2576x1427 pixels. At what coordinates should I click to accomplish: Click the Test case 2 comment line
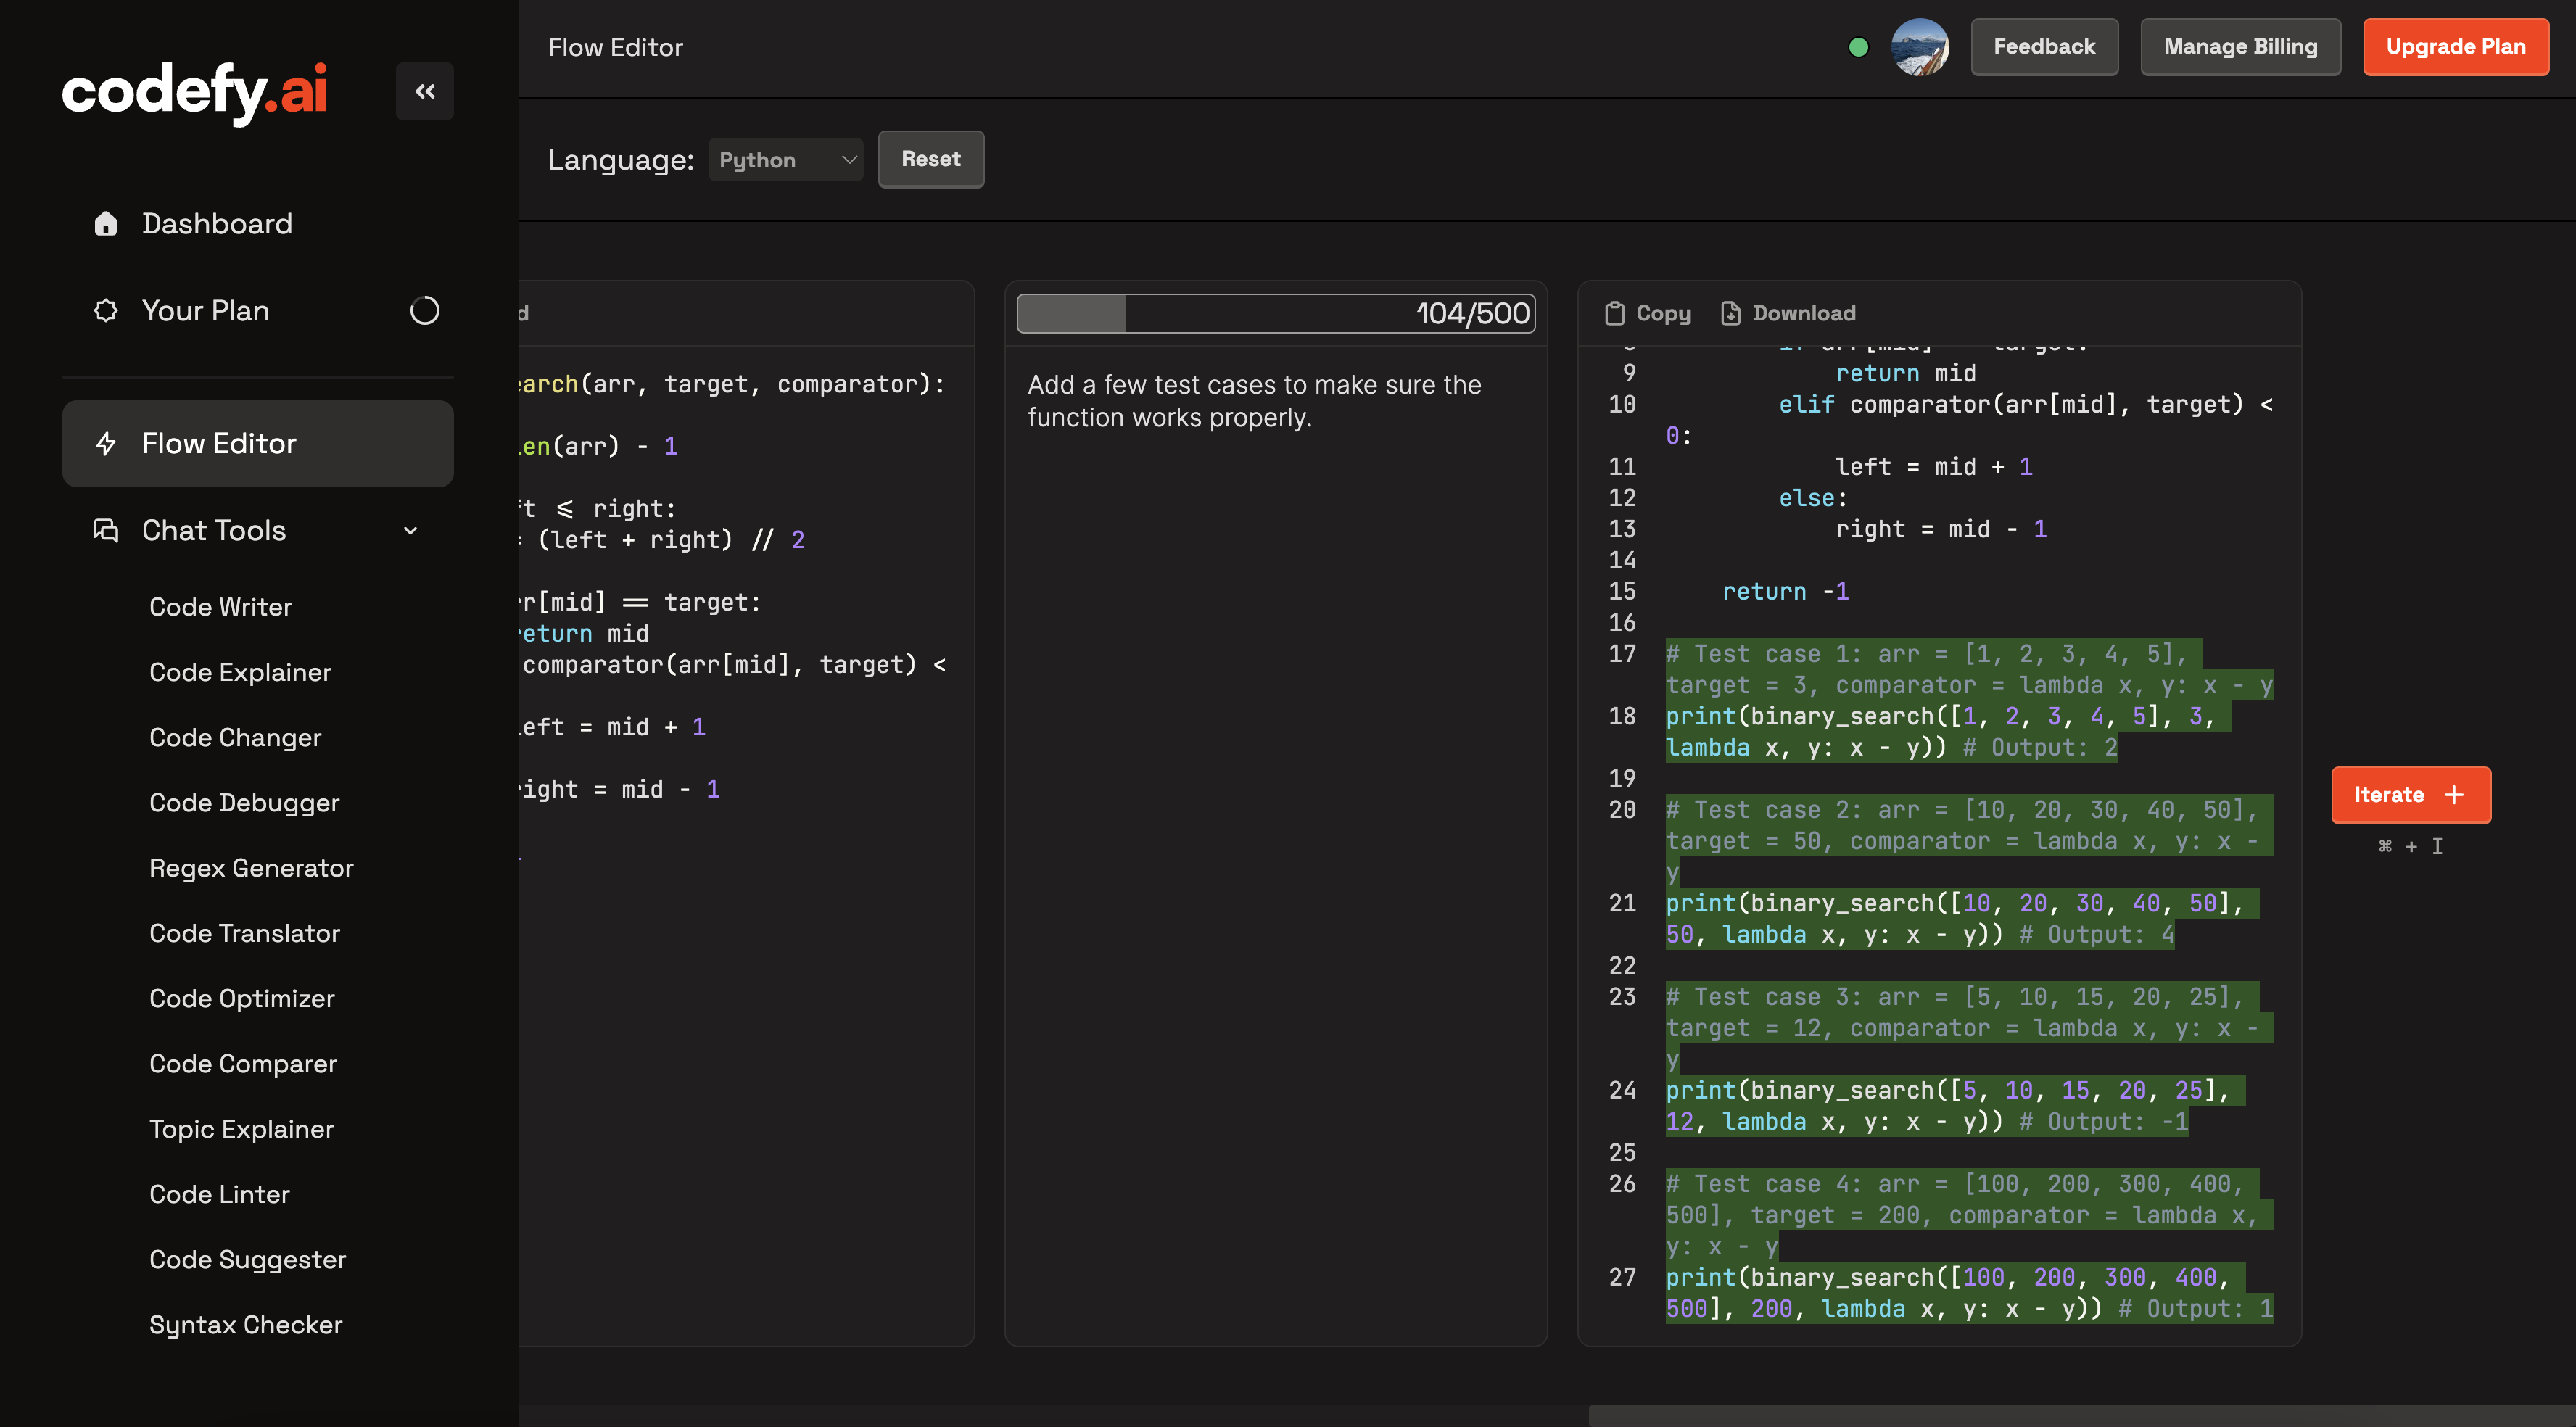tap(1969, 841)
